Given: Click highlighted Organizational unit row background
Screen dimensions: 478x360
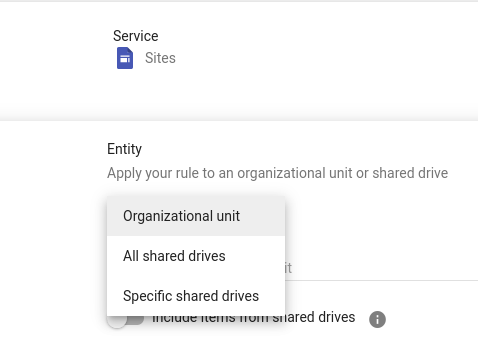Looking at the screenshot, I should pos(196,216).
